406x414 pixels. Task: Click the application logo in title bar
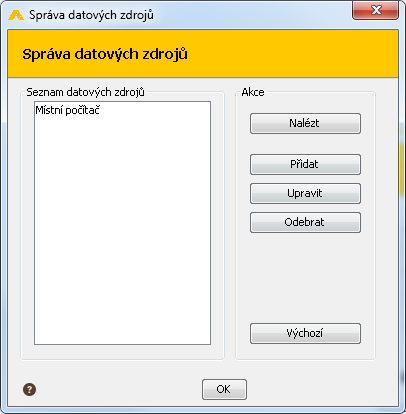16,15
